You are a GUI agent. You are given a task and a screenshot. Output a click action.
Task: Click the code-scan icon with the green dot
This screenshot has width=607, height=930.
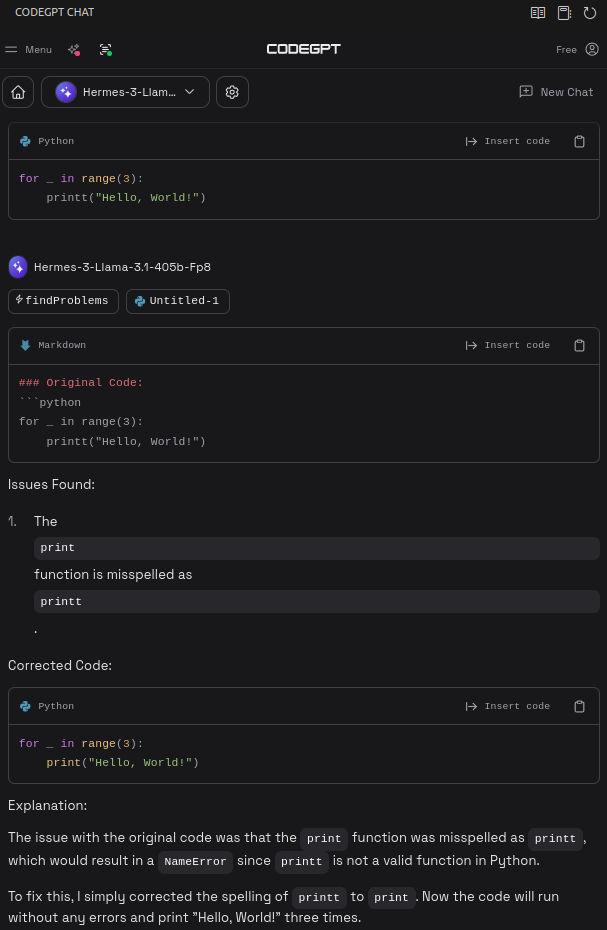105,49
